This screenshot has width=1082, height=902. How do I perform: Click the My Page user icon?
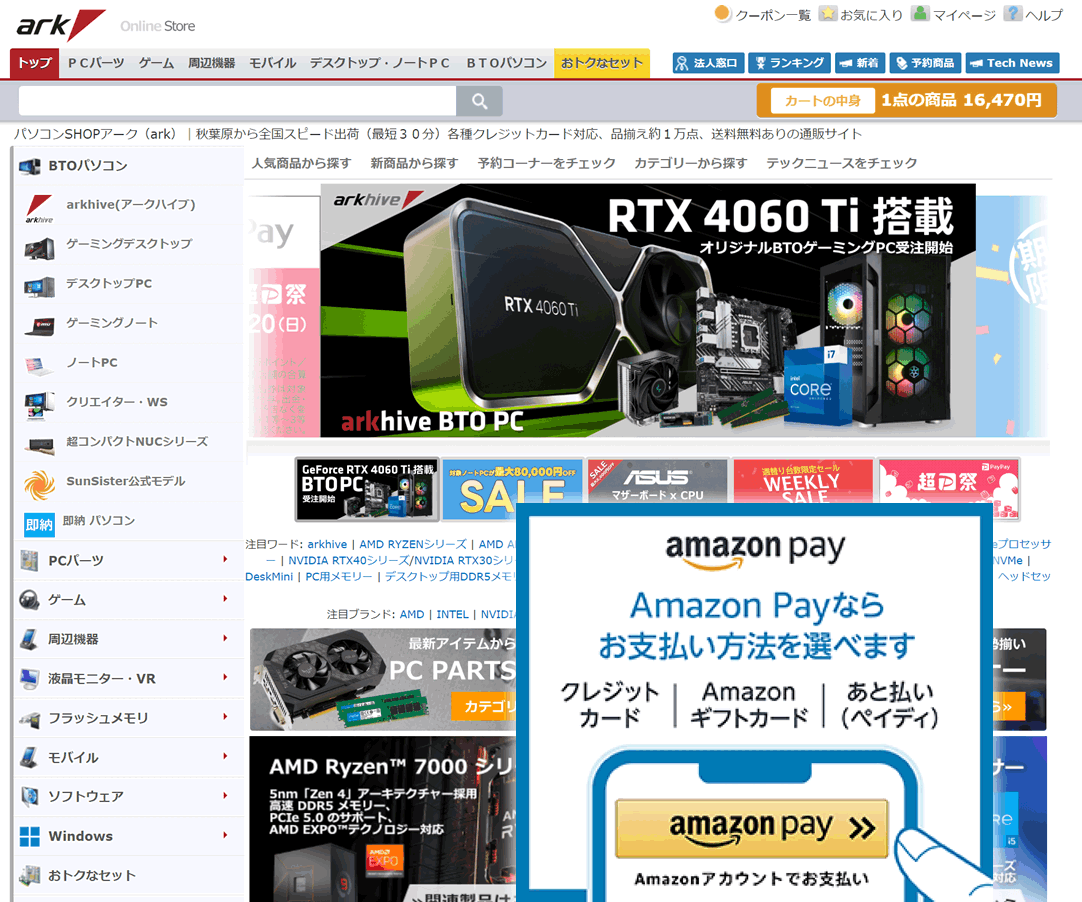tap(920, 13)
